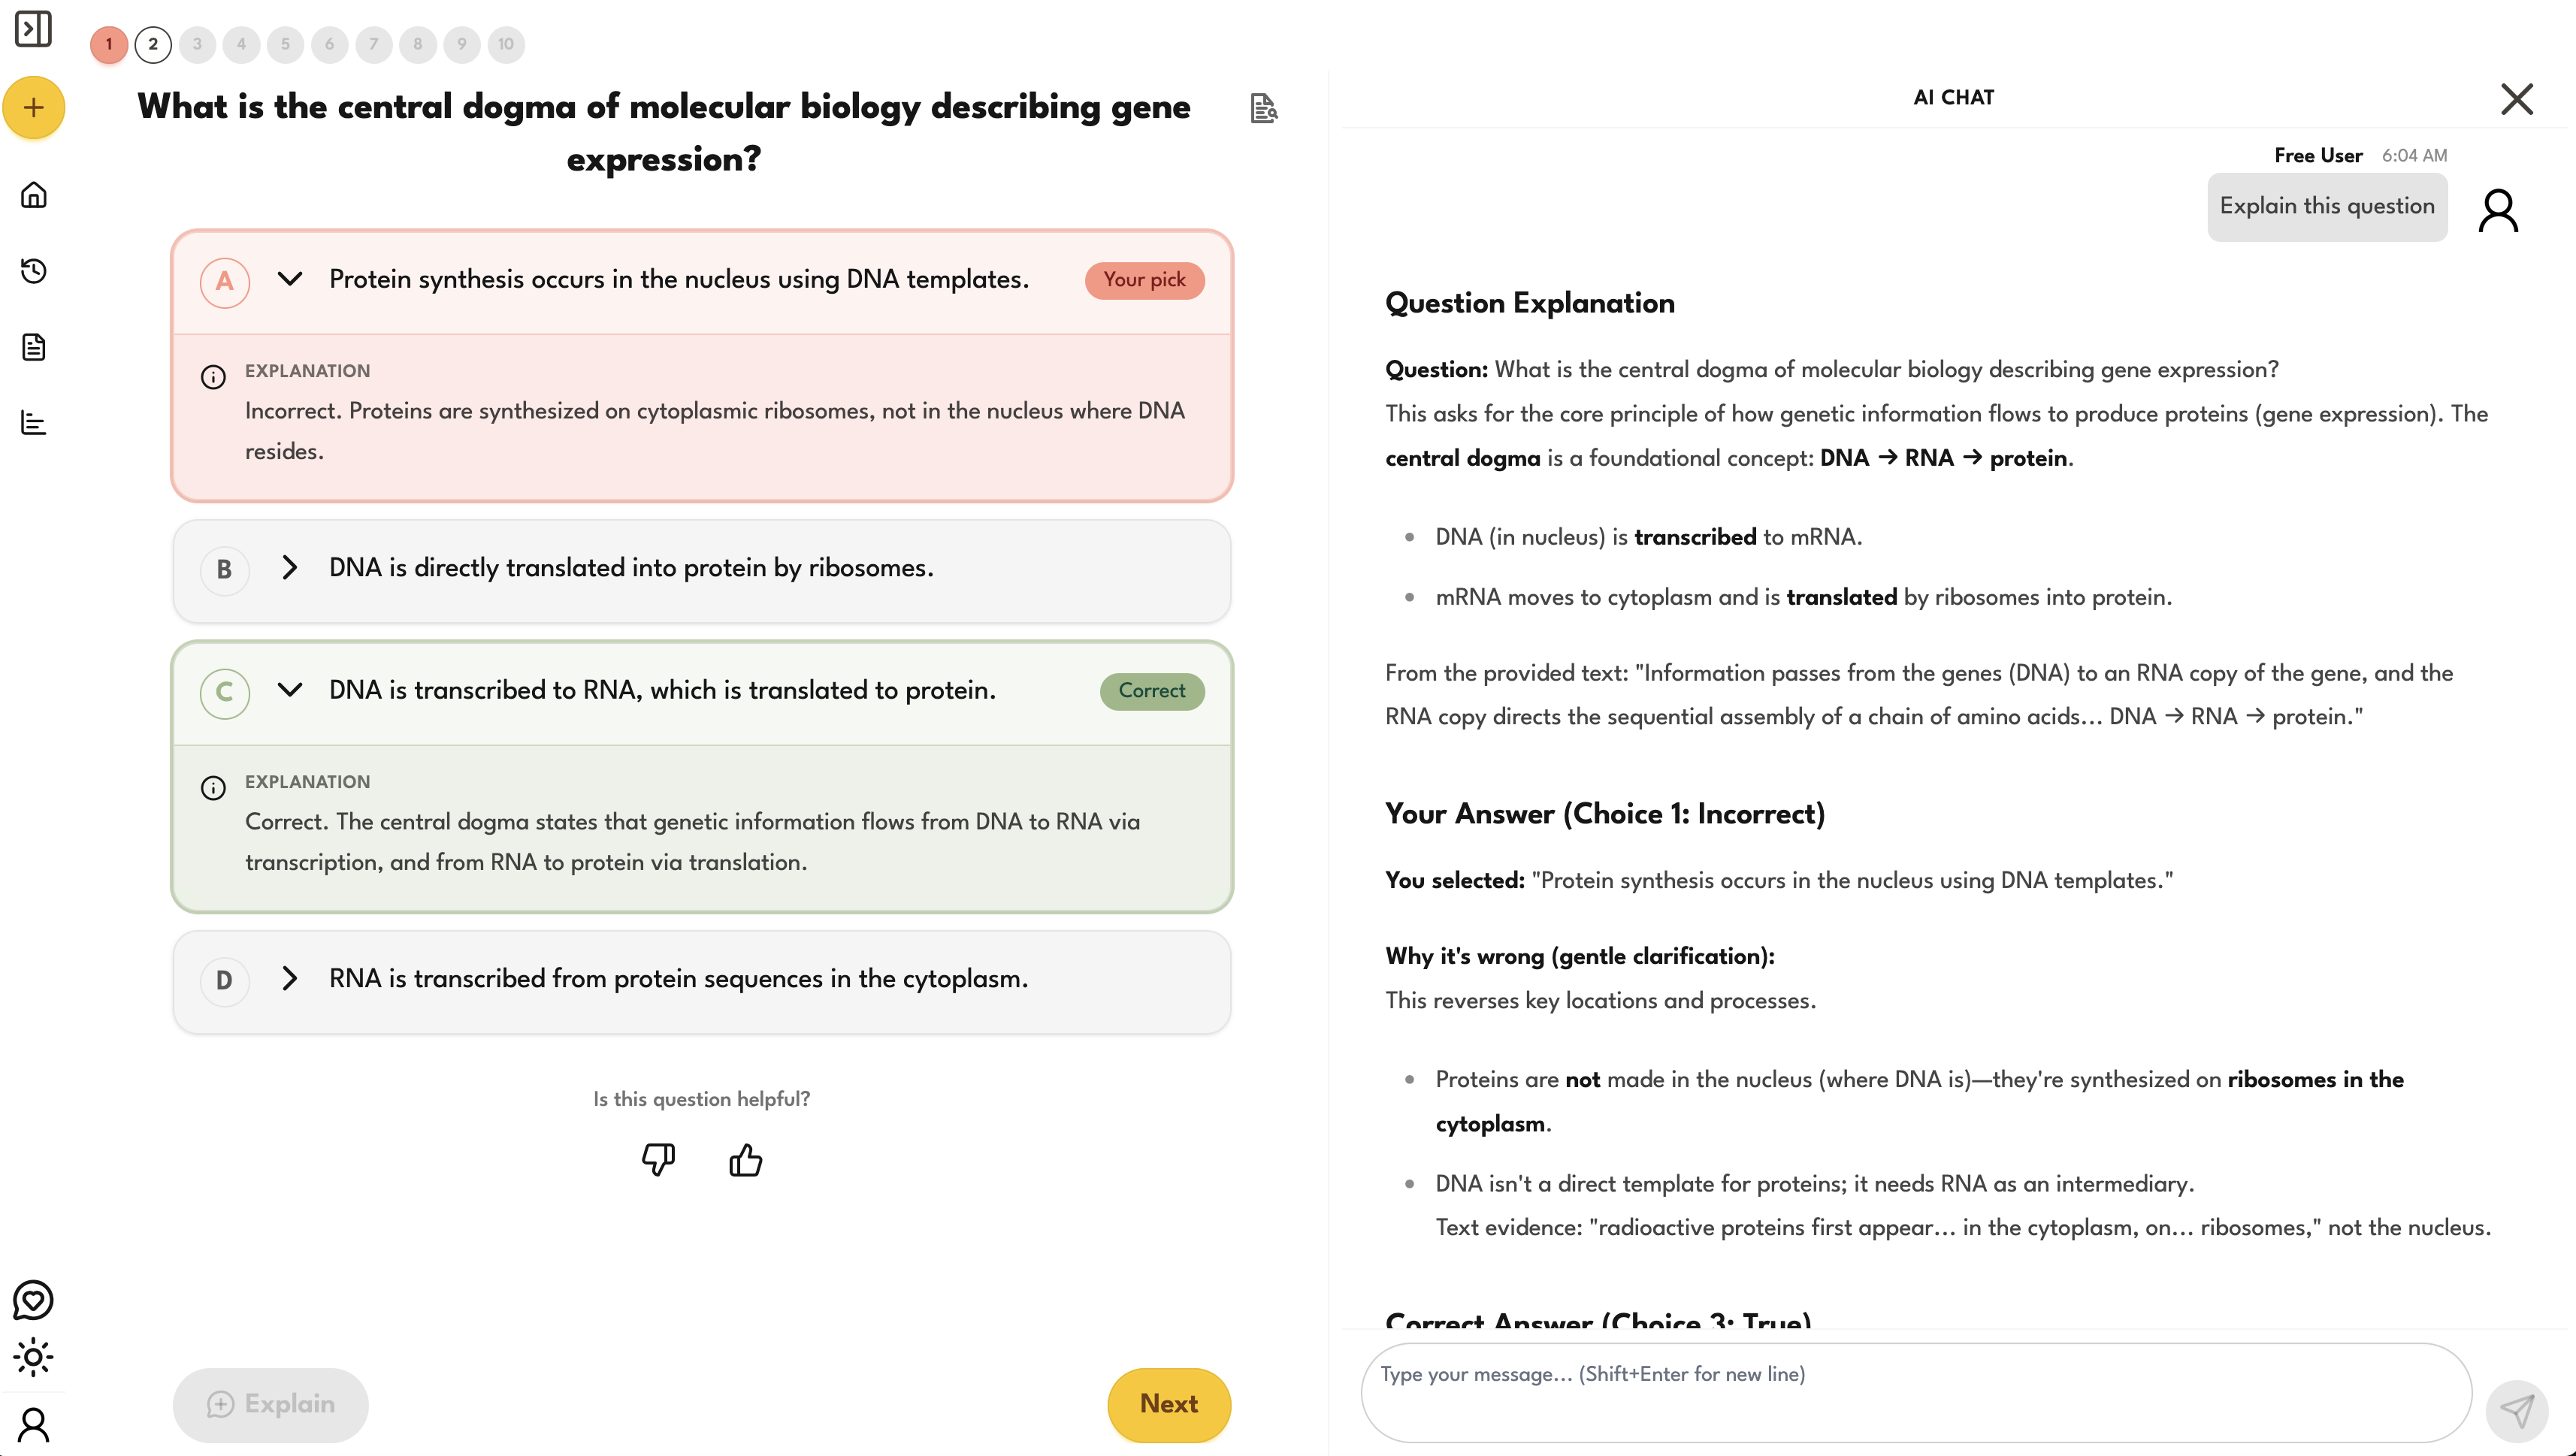
Task: Toggle light/dark theme with the sun icon
Action: pyautogui.click(x=33, y=1358)
